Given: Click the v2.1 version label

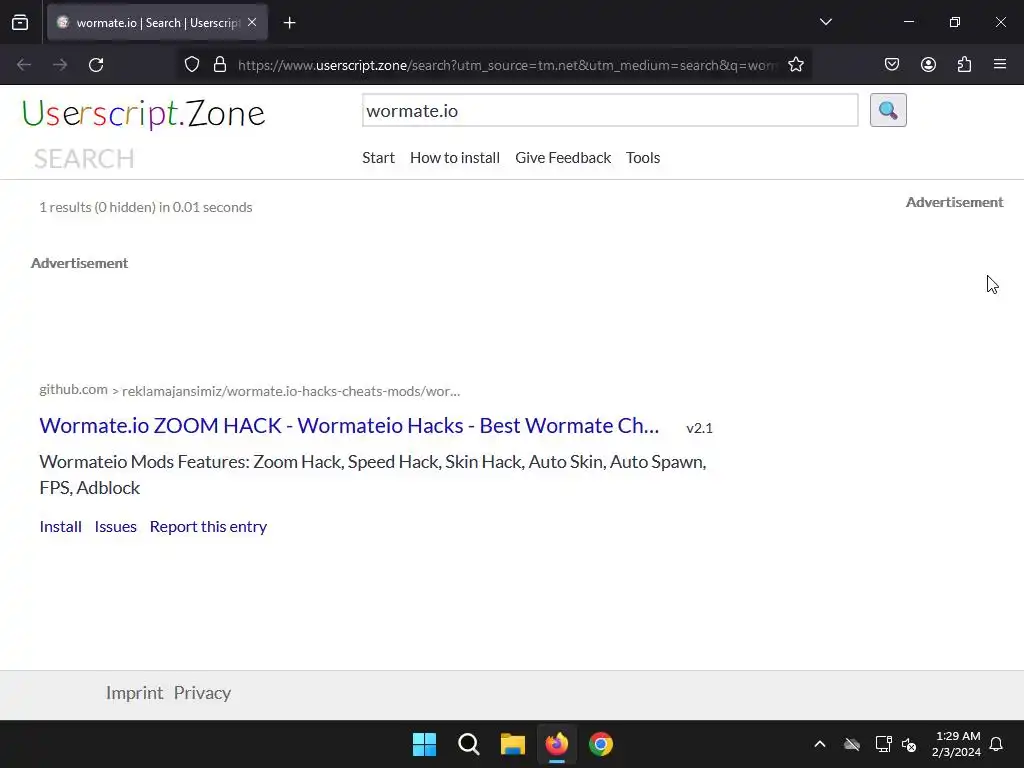Looking at the screenshot, I should (699, 428).
